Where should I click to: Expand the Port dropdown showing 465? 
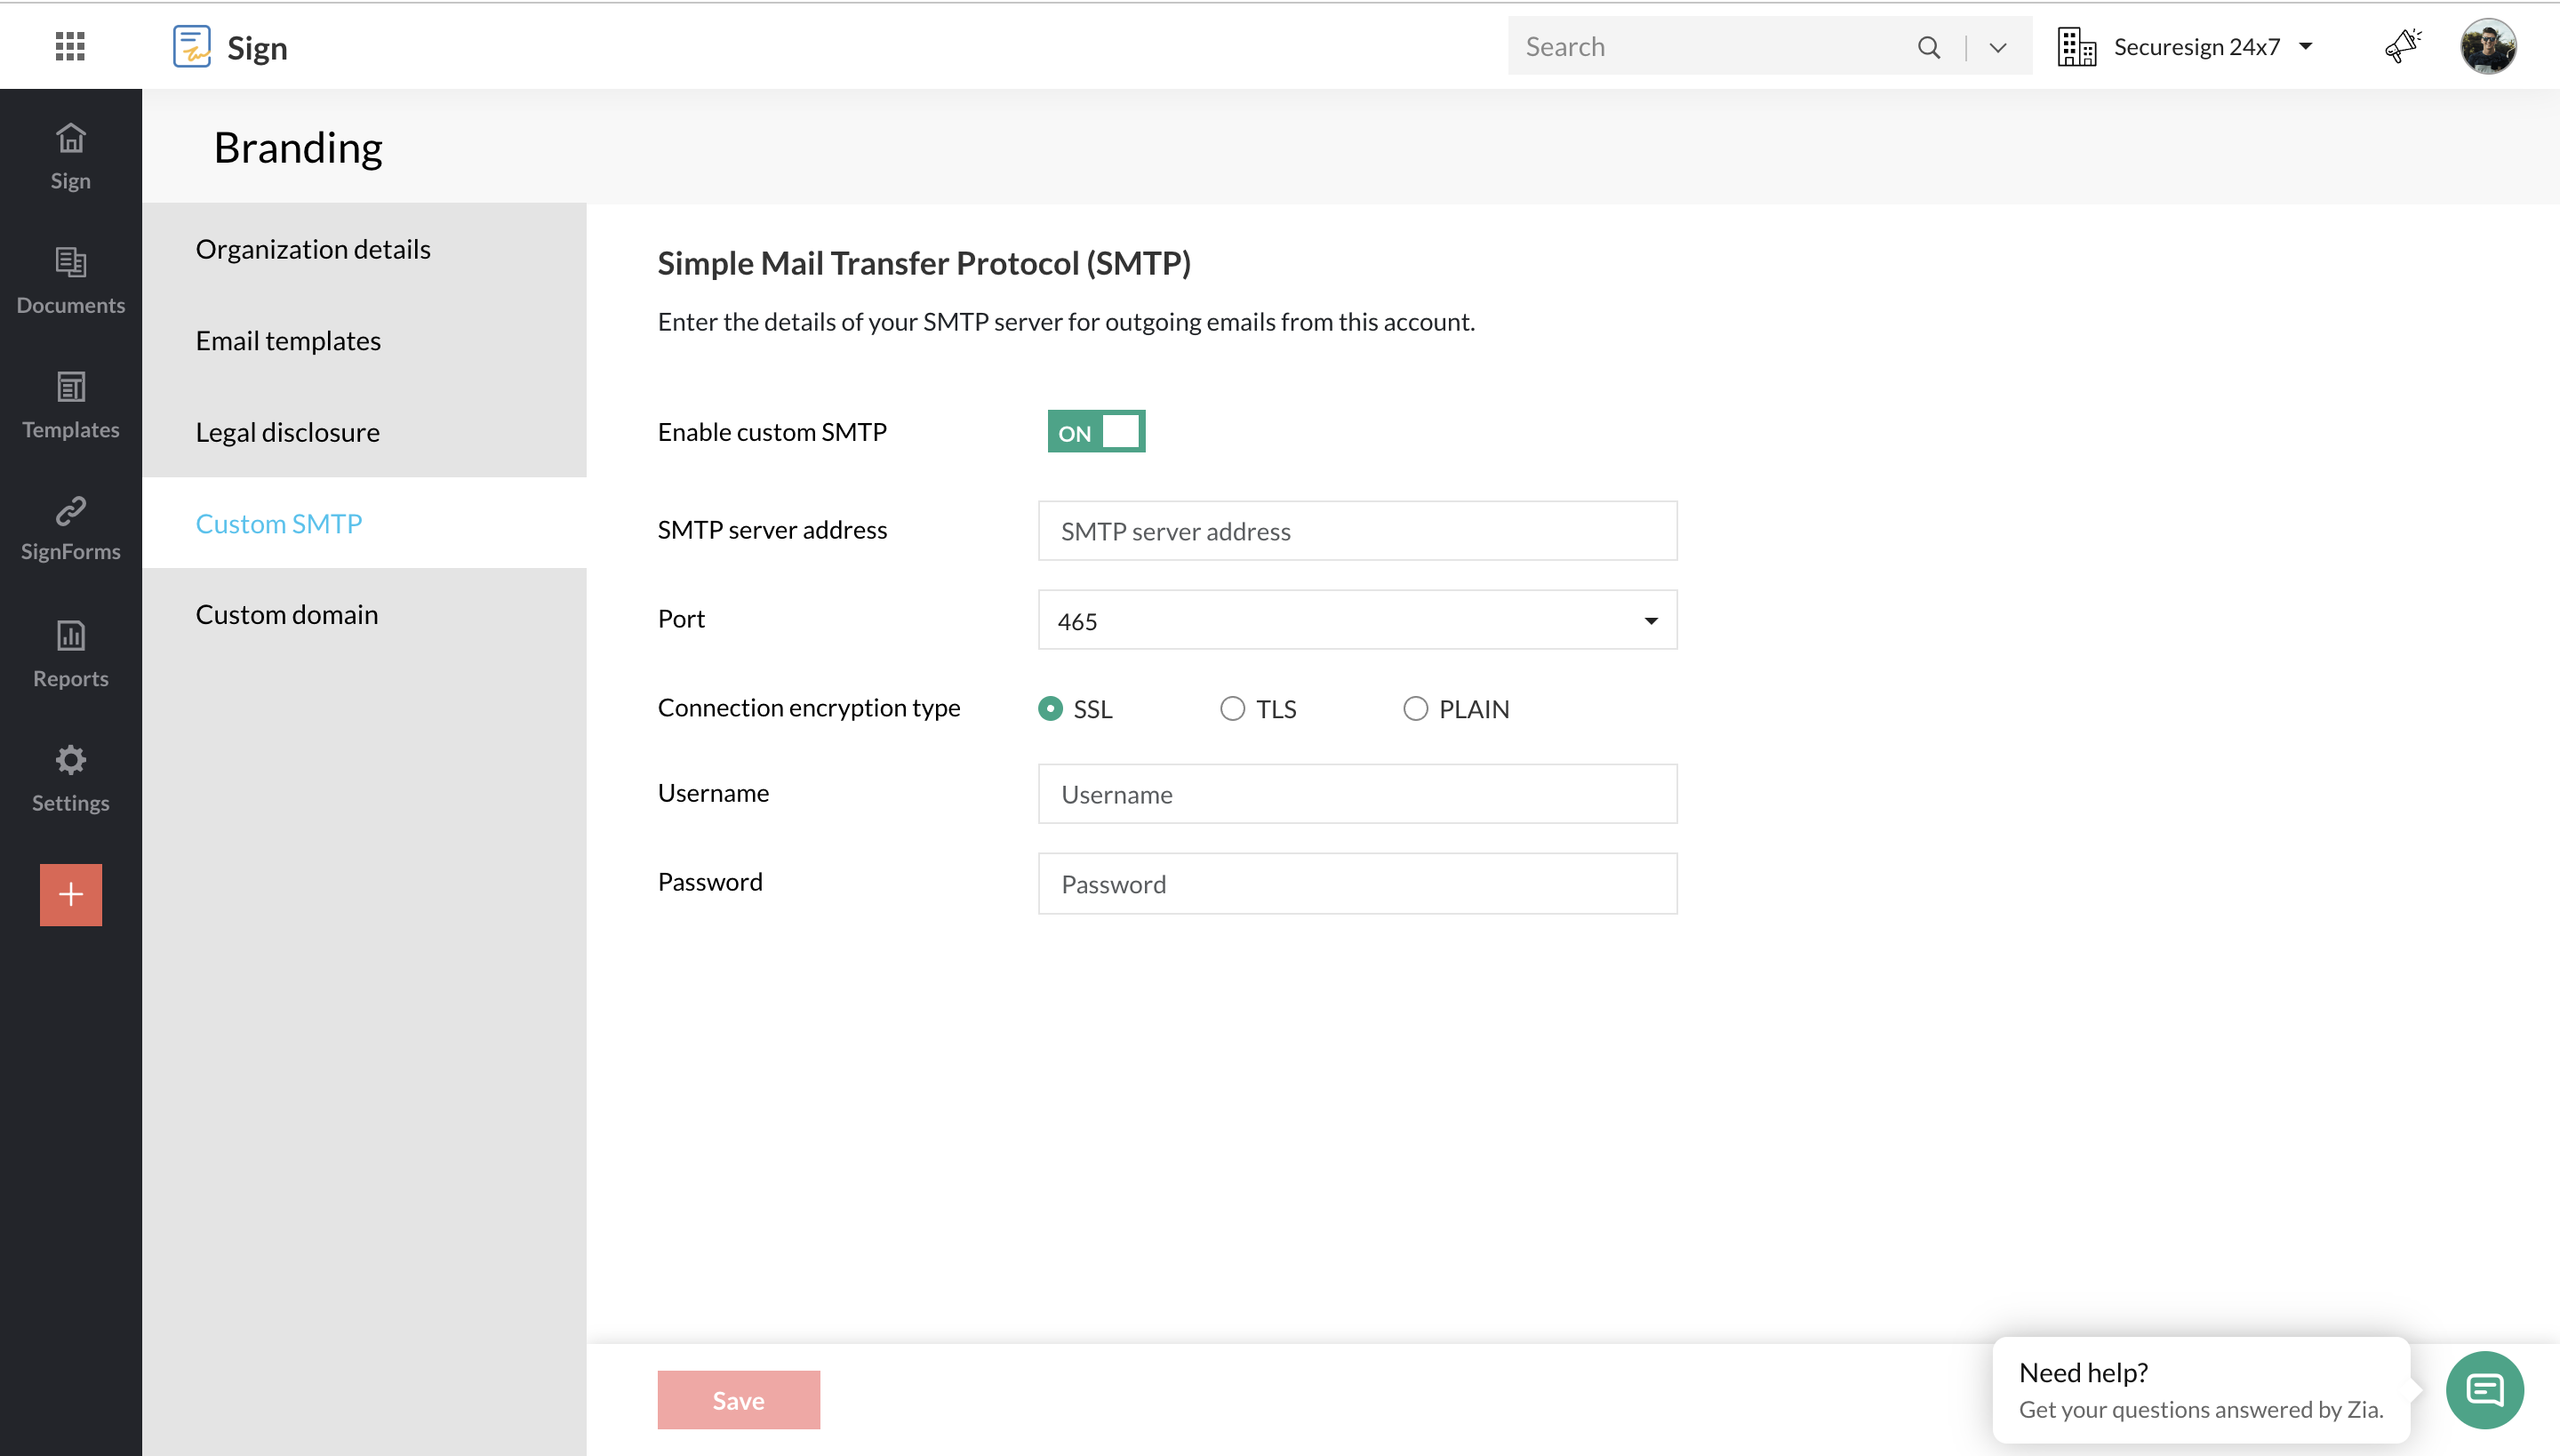tap(1357, 620)
